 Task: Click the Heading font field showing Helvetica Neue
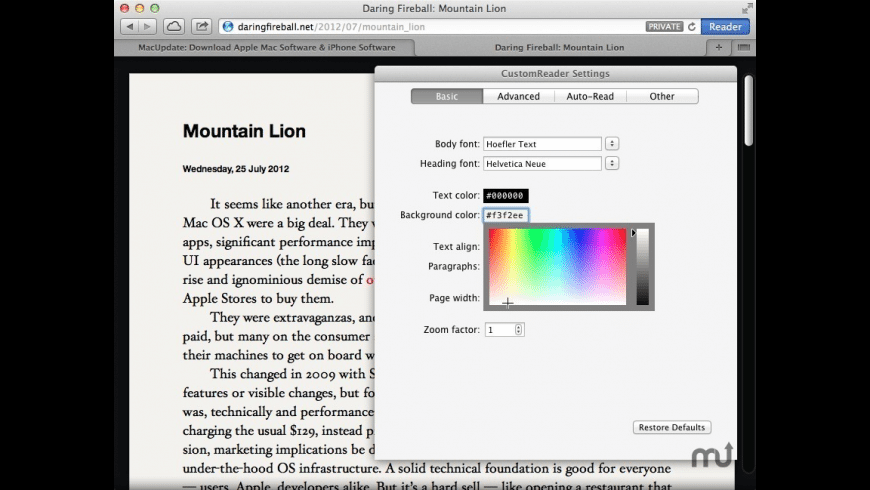point(542,164)
